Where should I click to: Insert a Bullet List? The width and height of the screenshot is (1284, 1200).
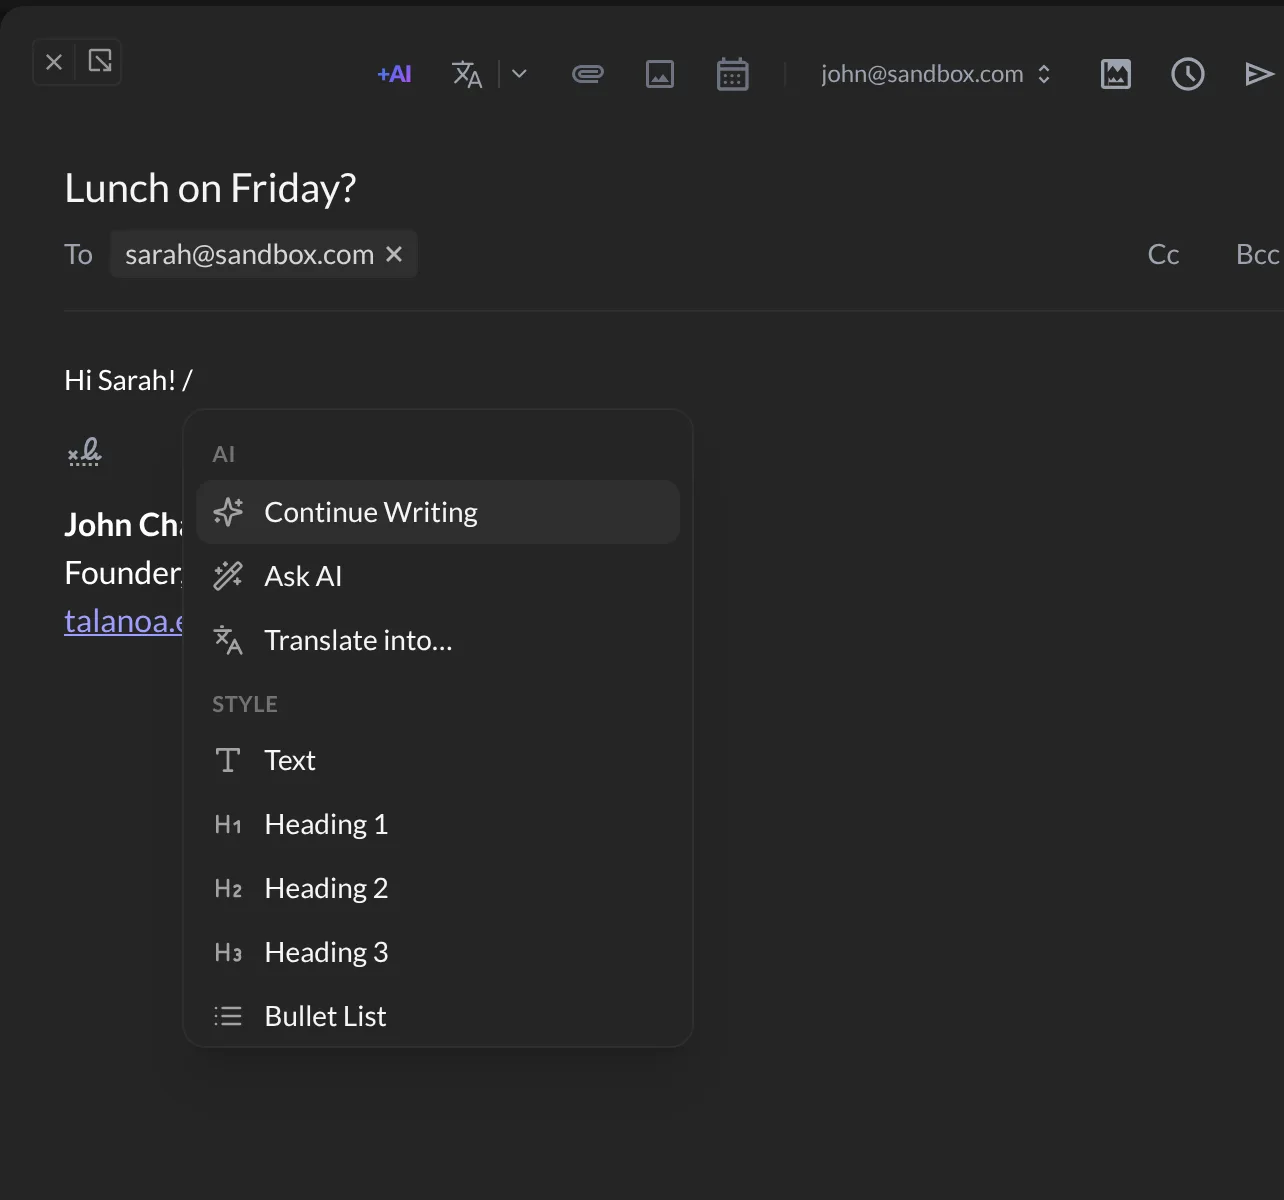pos(438,1016)
